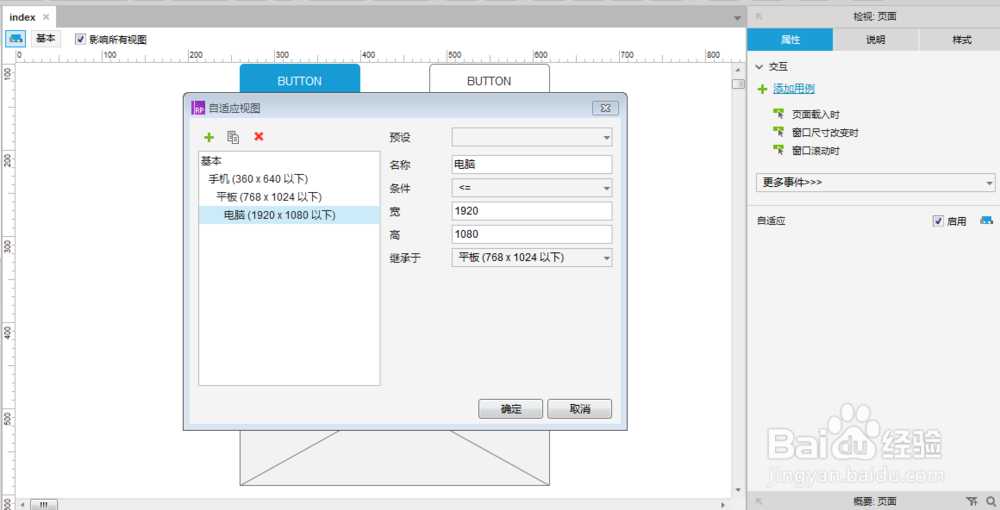Open the 继承于 dropdown
Screen dimensions: 1000x510
532,258
